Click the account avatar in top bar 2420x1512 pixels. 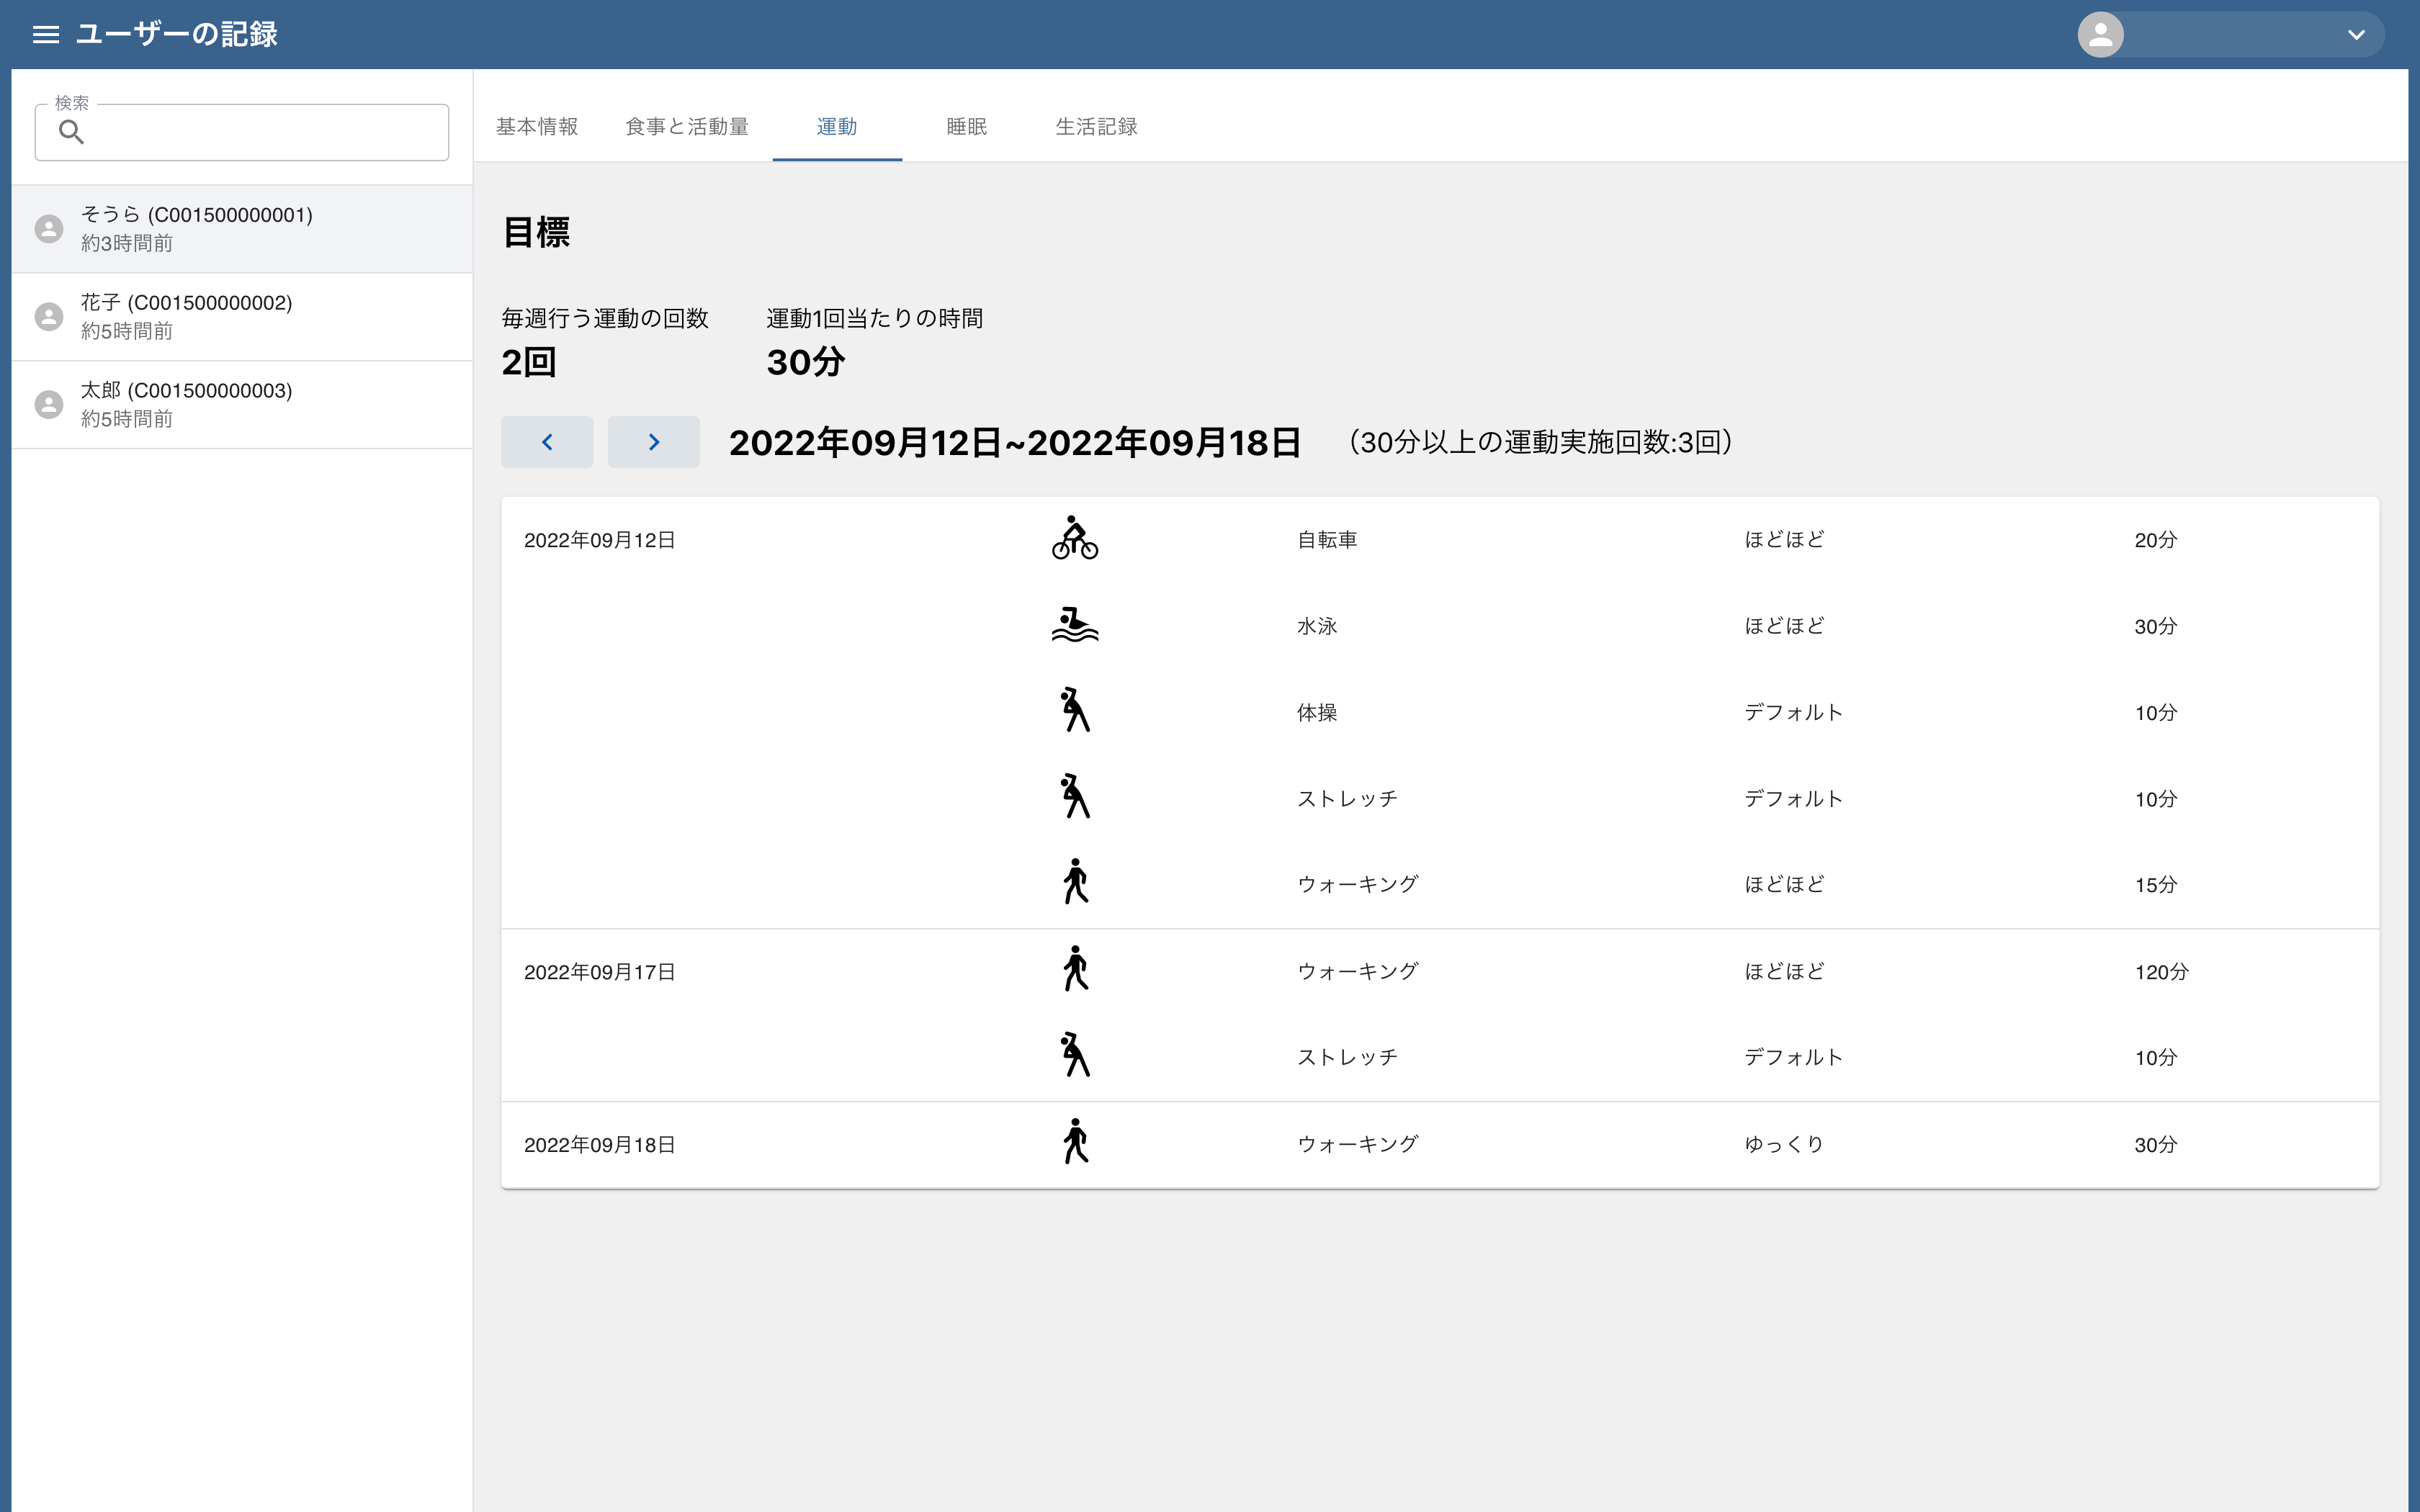pyautogui.click(x=2100, y=35)
